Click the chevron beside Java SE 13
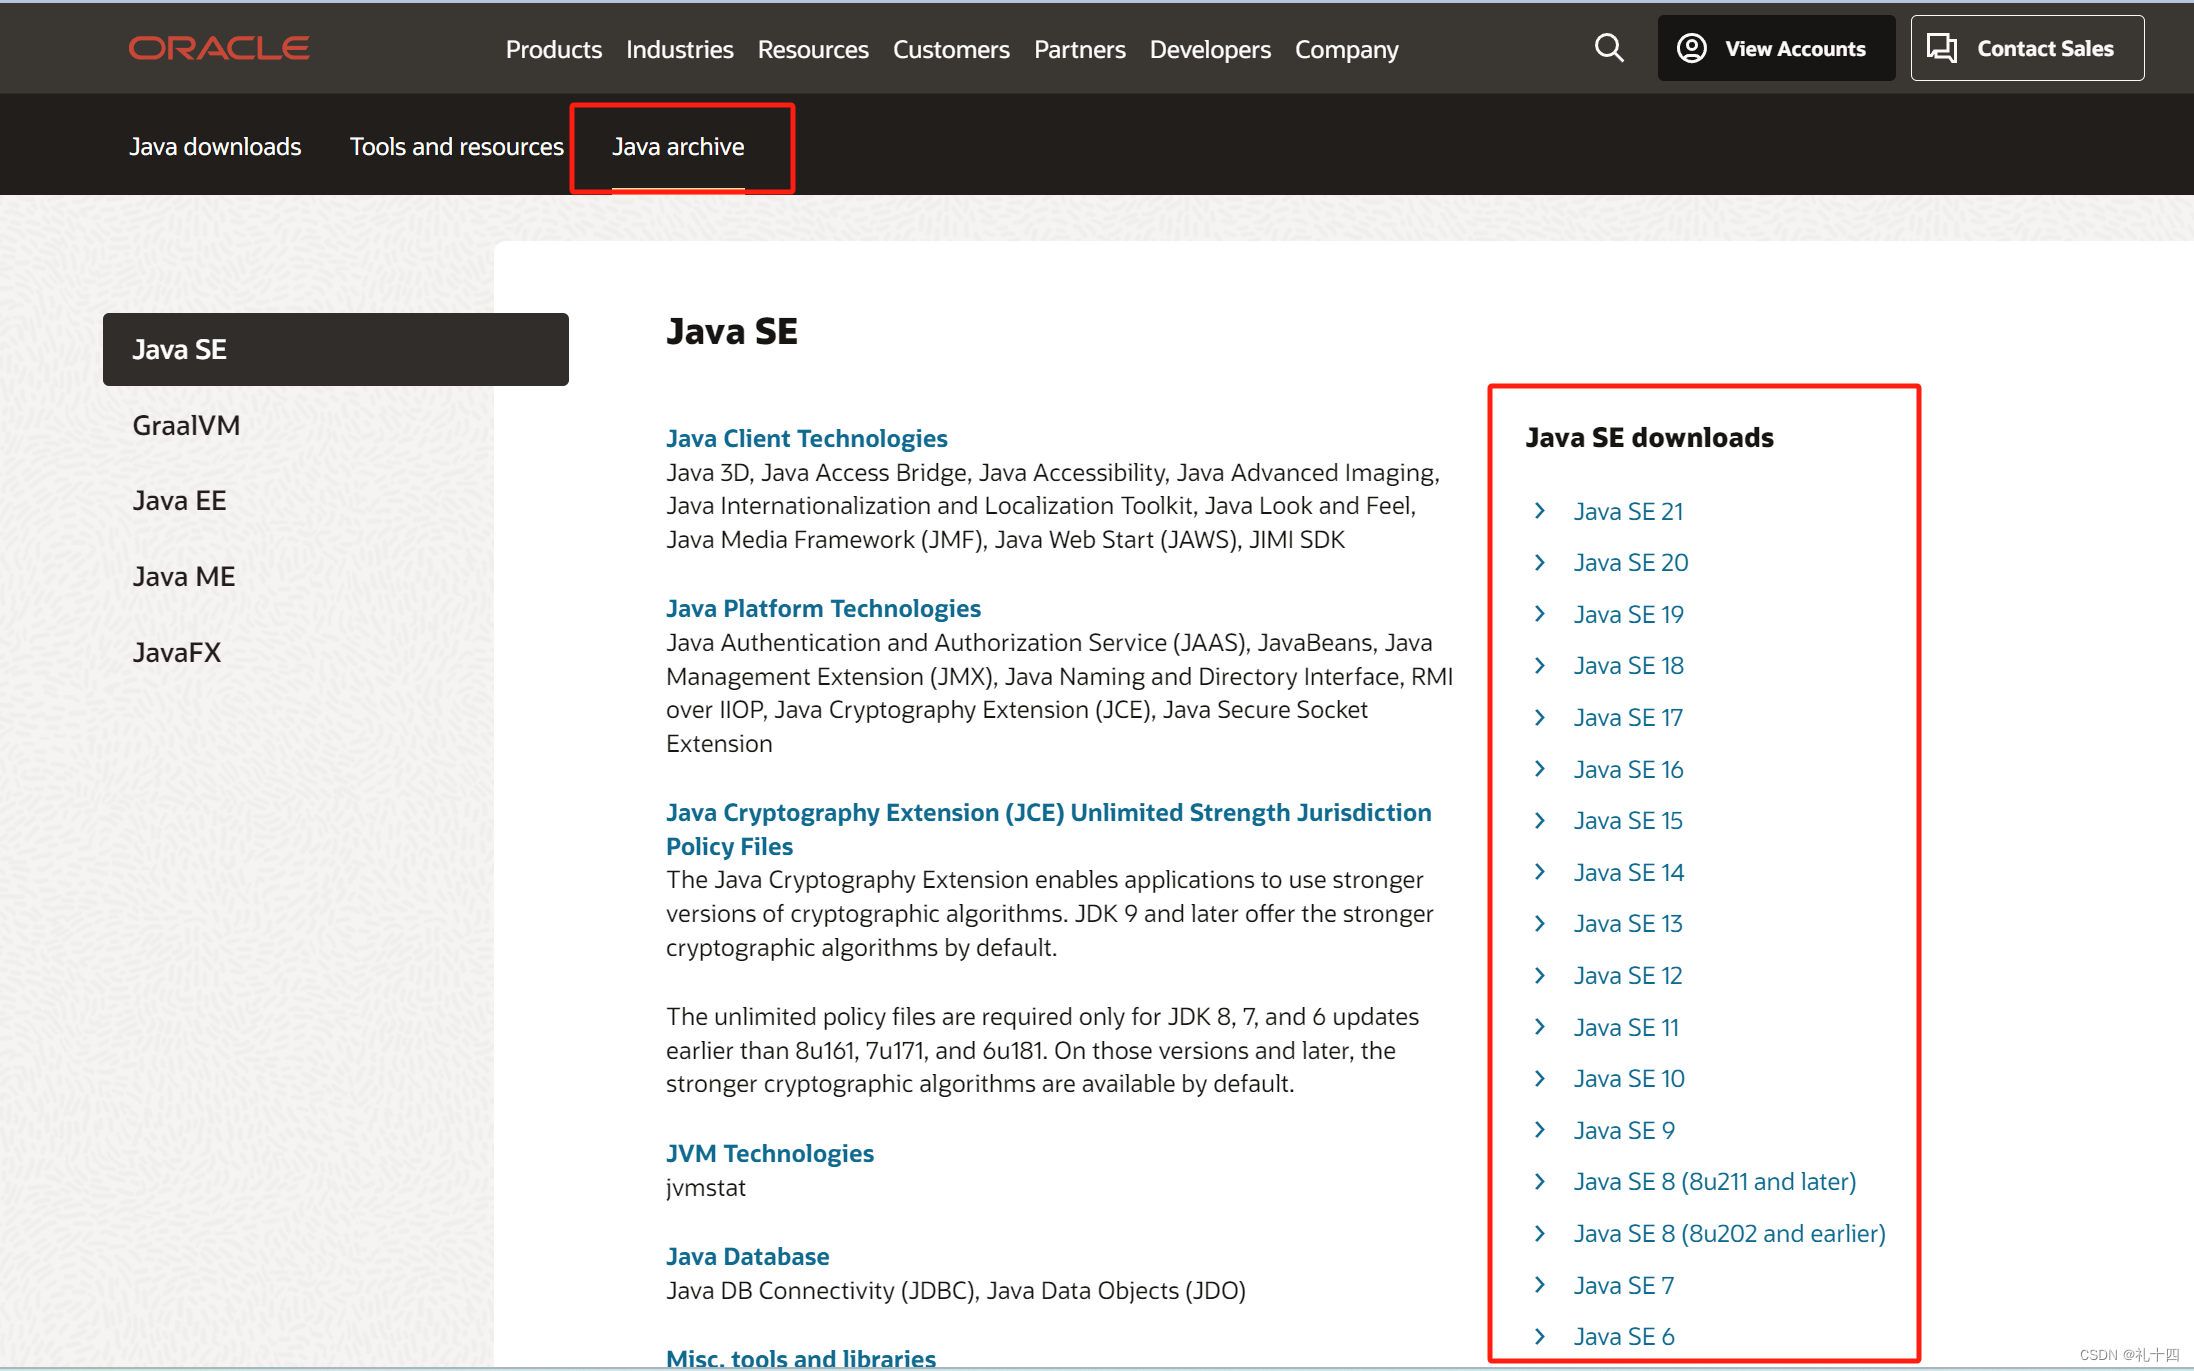2194x1371 pixels. click(1540, 923)
